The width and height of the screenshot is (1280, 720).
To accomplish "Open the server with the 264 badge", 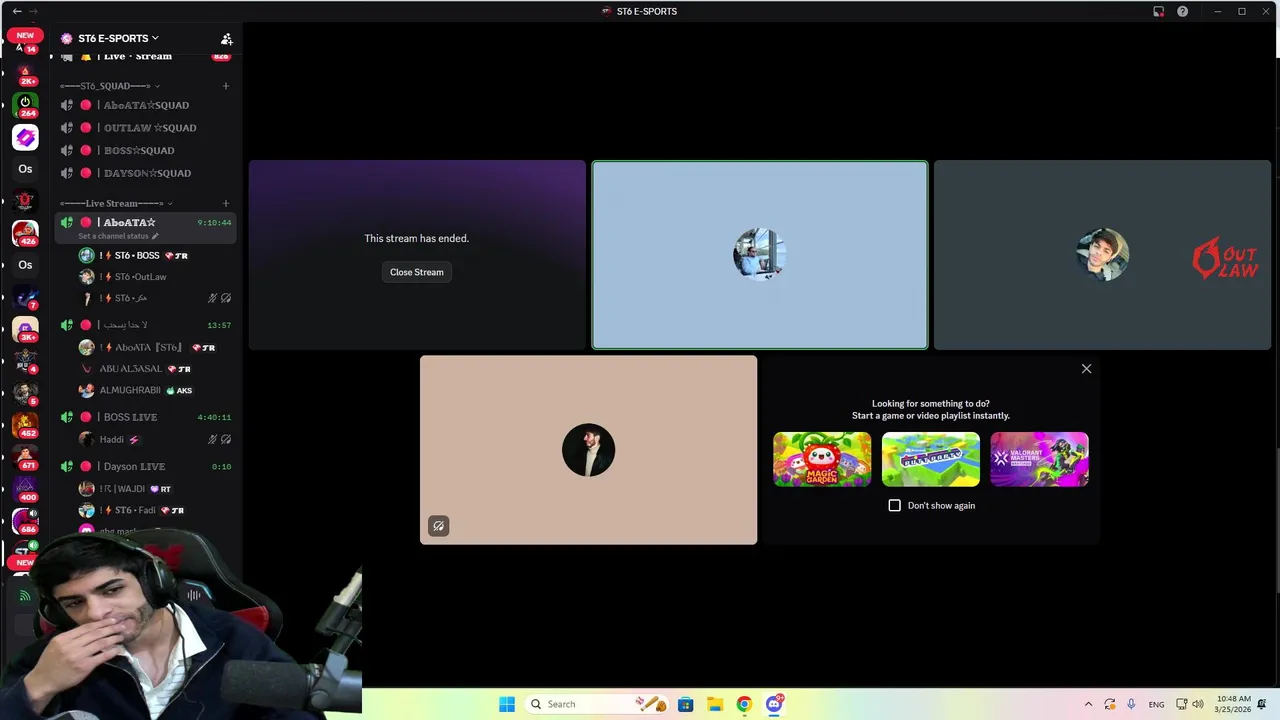I will 25,105.
